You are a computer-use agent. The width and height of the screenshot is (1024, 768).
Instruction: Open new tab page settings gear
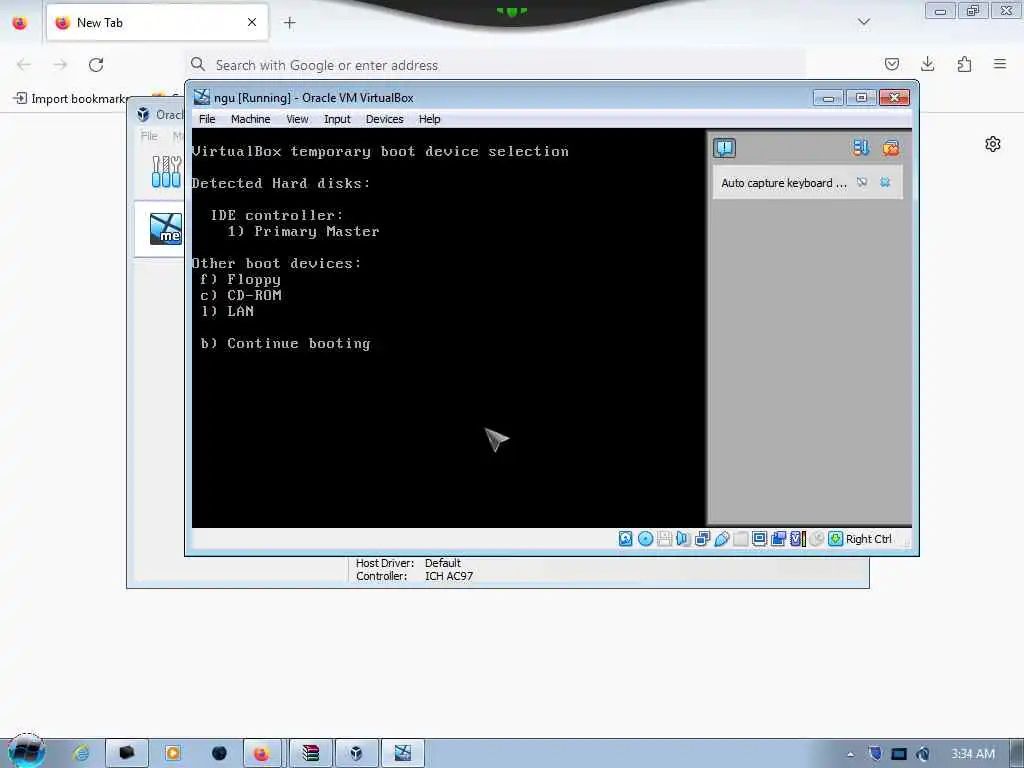point(993,144)
